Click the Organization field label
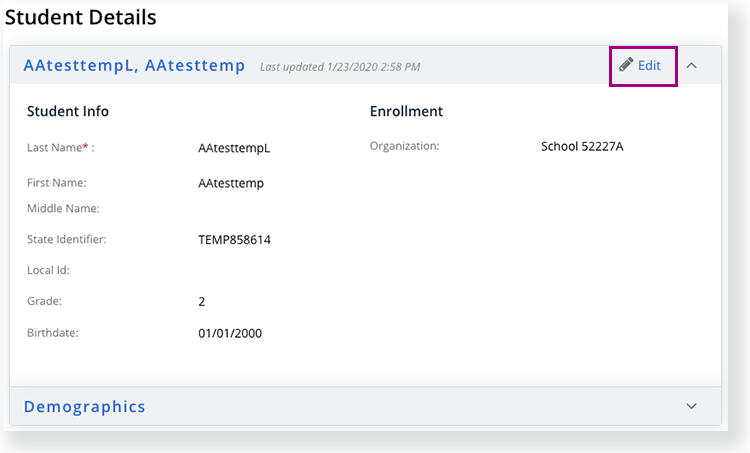This screenshot has width=750, height=453. (x=405, y=146)
